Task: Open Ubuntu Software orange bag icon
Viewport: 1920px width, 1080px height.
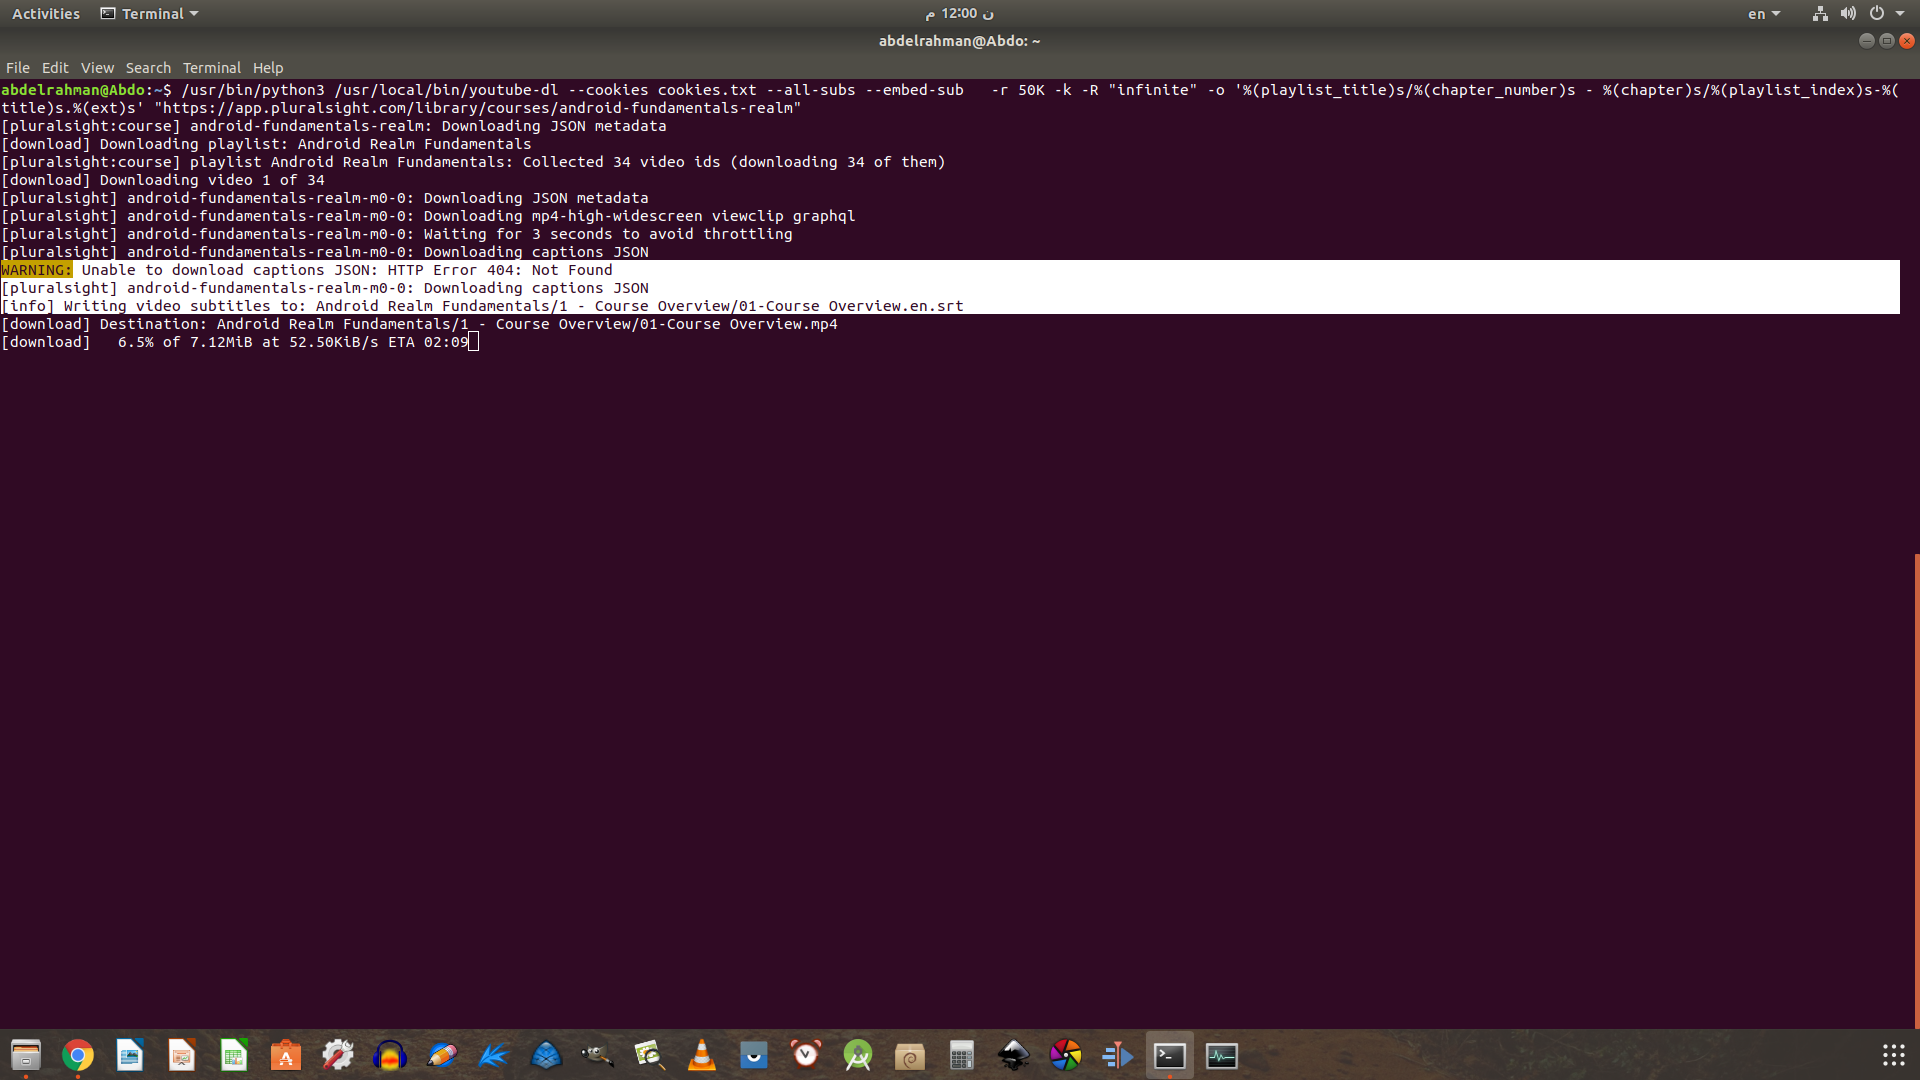Action: point(286,1056)
